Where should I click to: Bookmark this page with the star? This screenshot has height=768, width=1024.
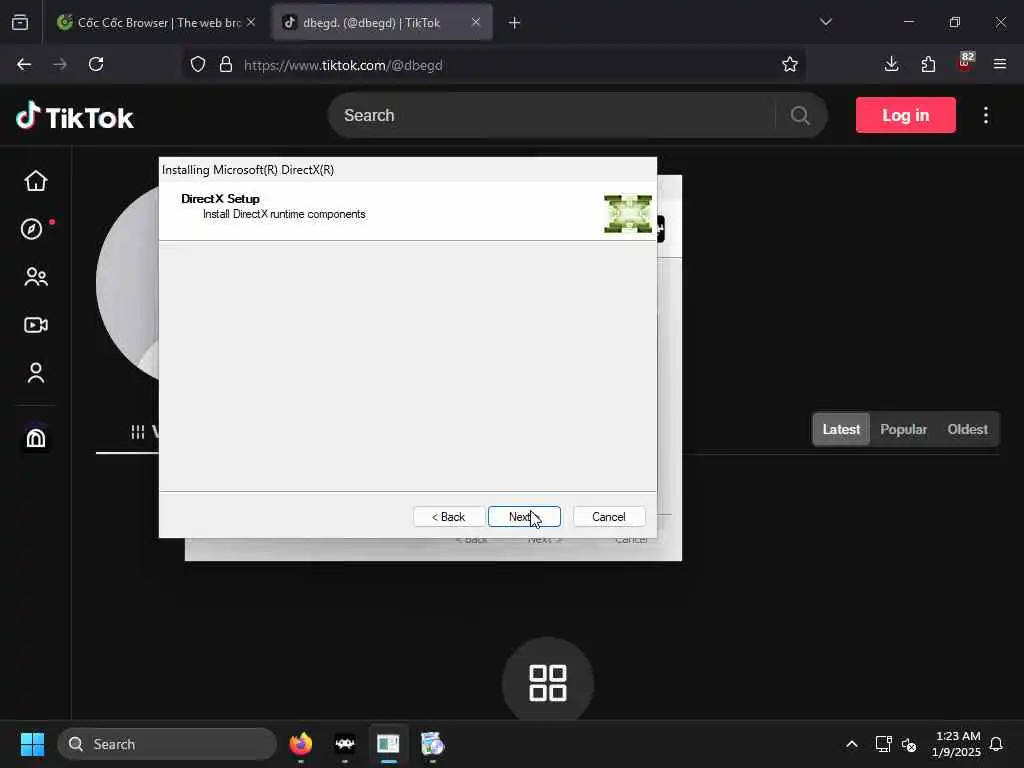tap(790, 64)
